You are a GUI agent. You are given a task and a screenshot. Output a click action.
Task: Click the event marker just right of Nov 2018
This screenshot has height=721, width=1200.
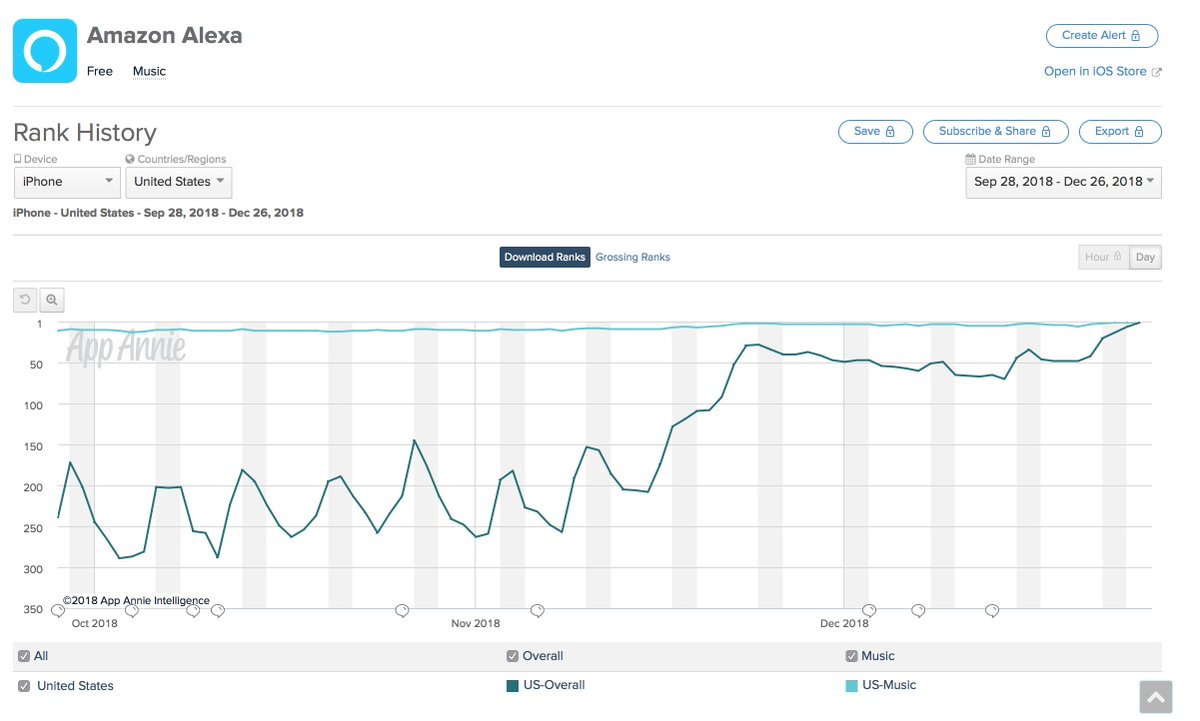coord(537,610)
